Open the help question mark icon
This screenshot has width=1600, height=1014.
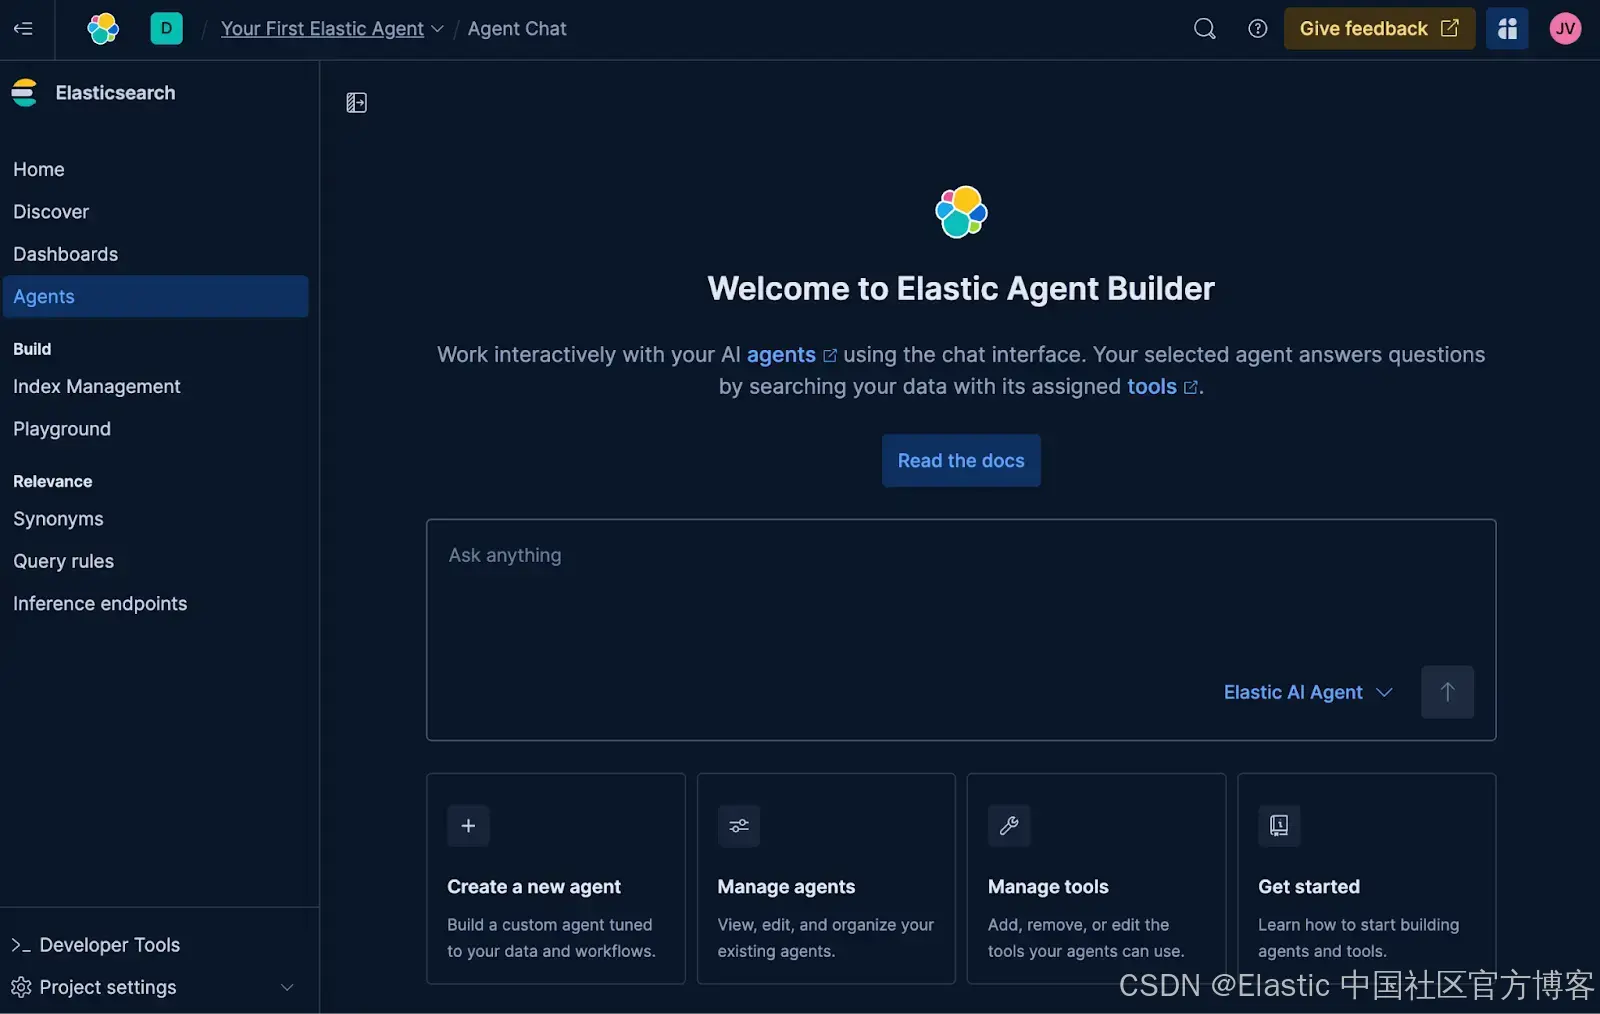coord(1258,28)
